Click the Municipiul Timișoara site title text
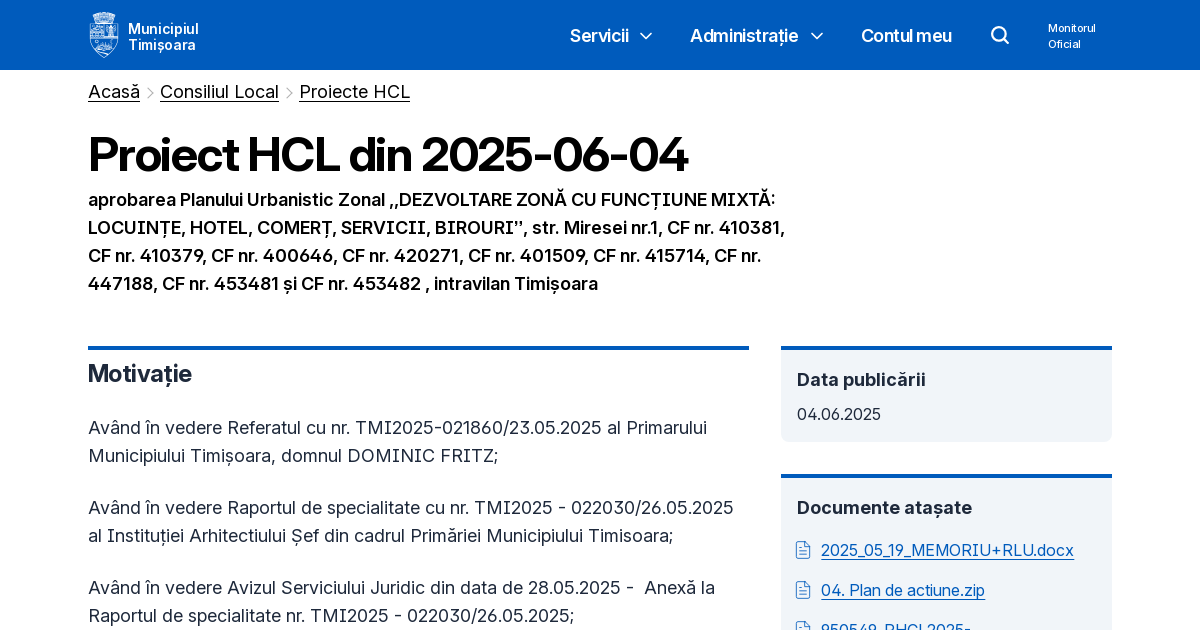The height and width of the screenshot is (630, 1200). click(162, 35)
